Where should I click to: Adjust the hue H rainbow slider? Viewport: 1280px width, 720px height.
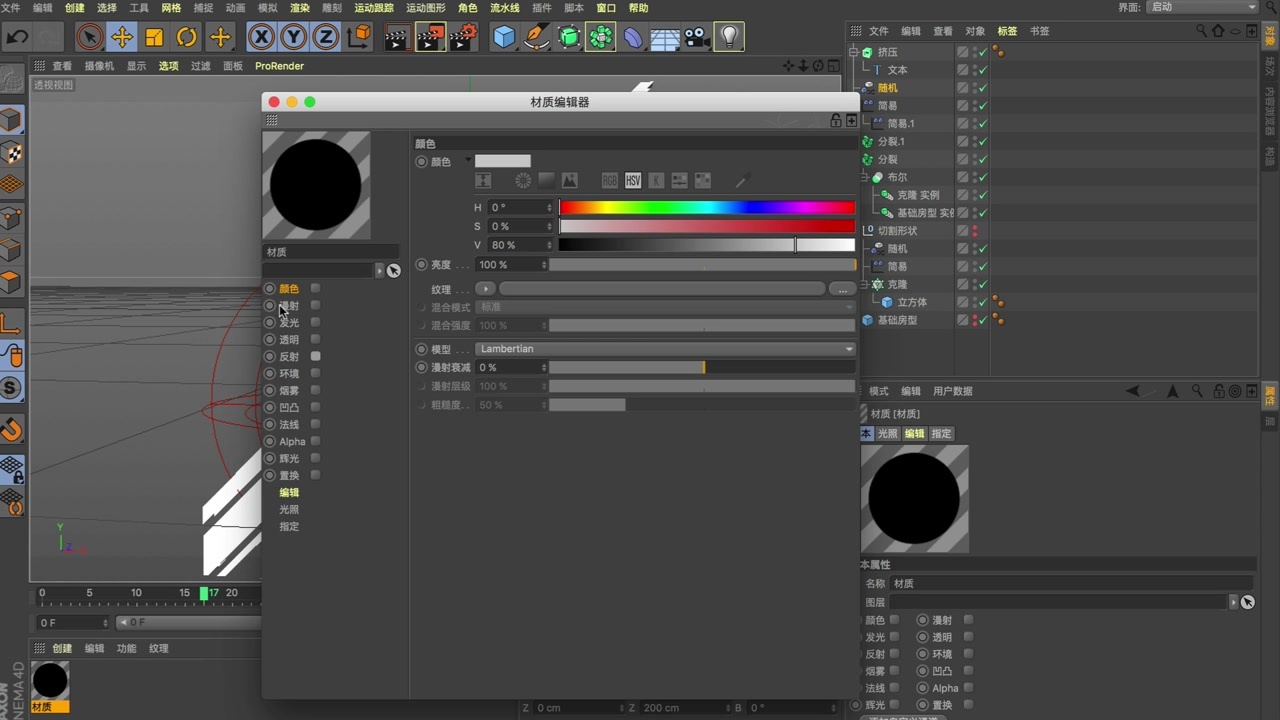707,207
